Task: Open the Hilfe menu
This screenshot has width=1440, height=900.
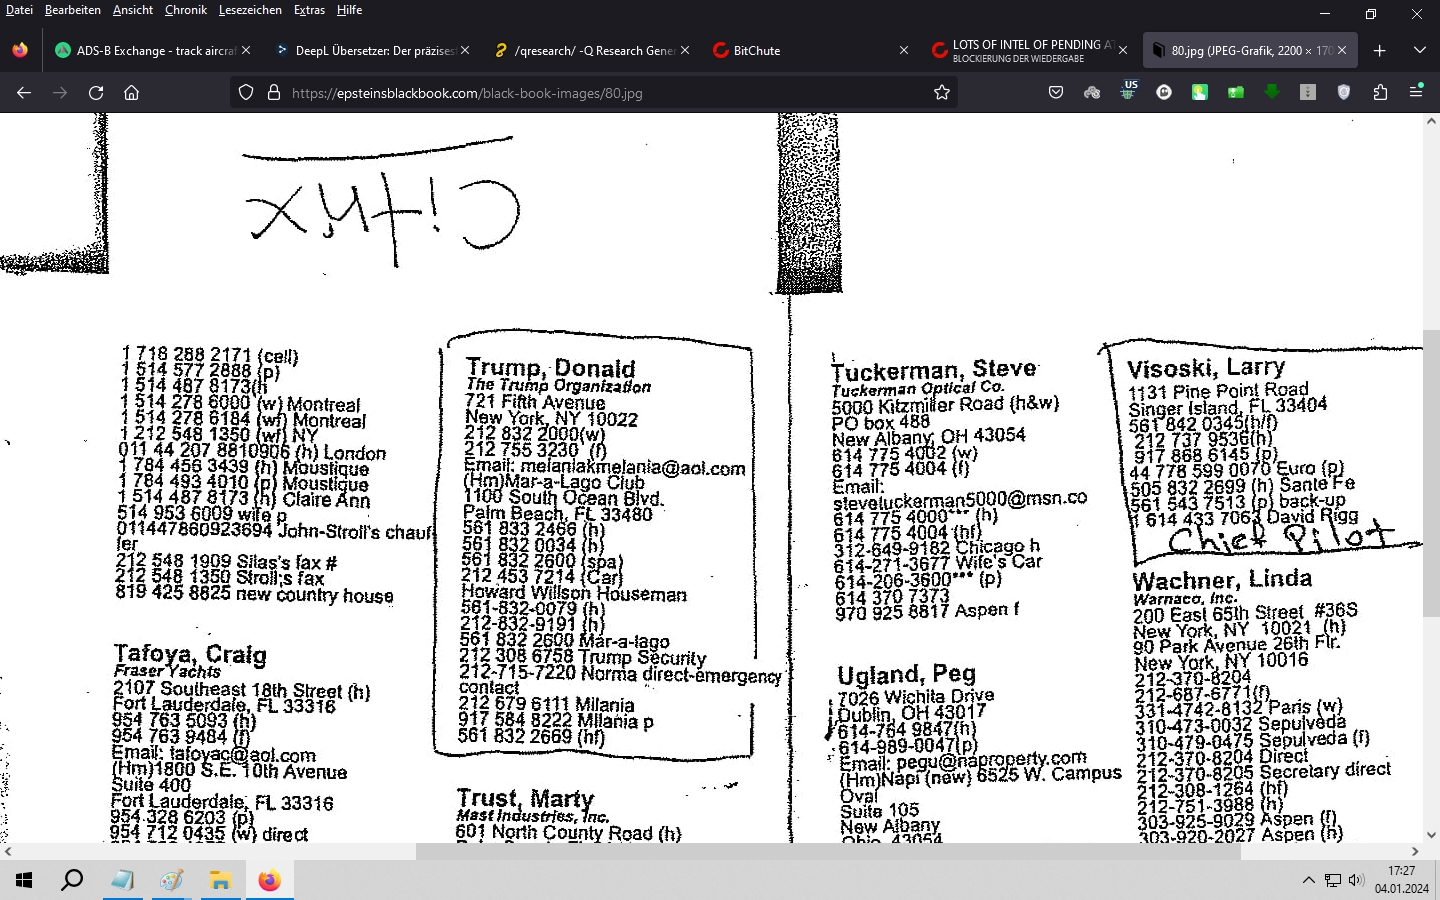Action: pyautogui.click(x=349, y=10)
